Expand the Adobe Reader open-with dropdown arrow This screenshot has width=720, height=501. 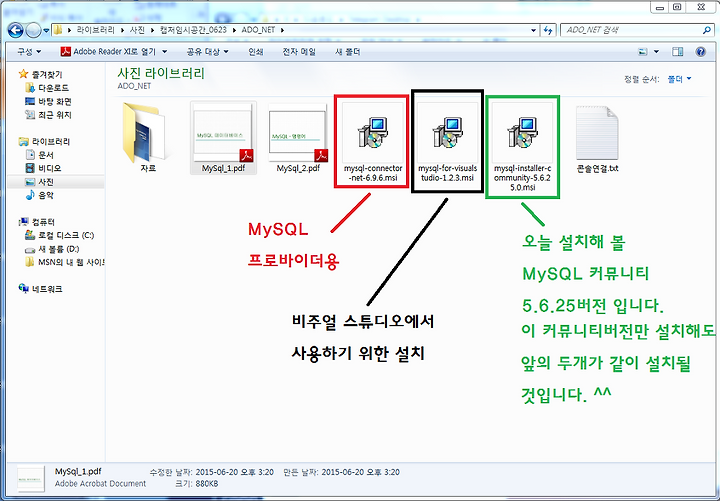pyautogui.click(x=164, y=52)
